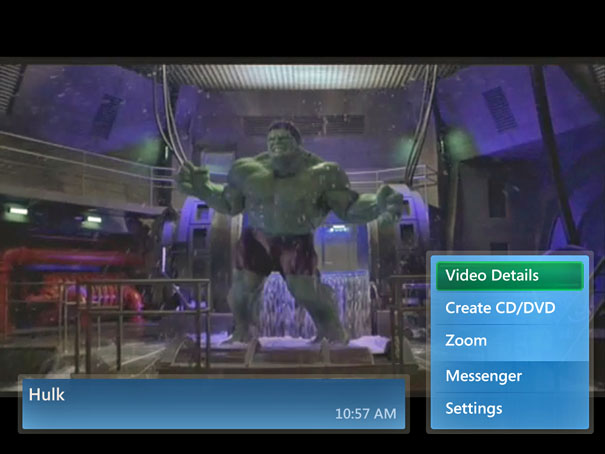This screenshot has height=454, width=605.
Task: Click the empty middle of the info bar
Action: pos(200,404)
